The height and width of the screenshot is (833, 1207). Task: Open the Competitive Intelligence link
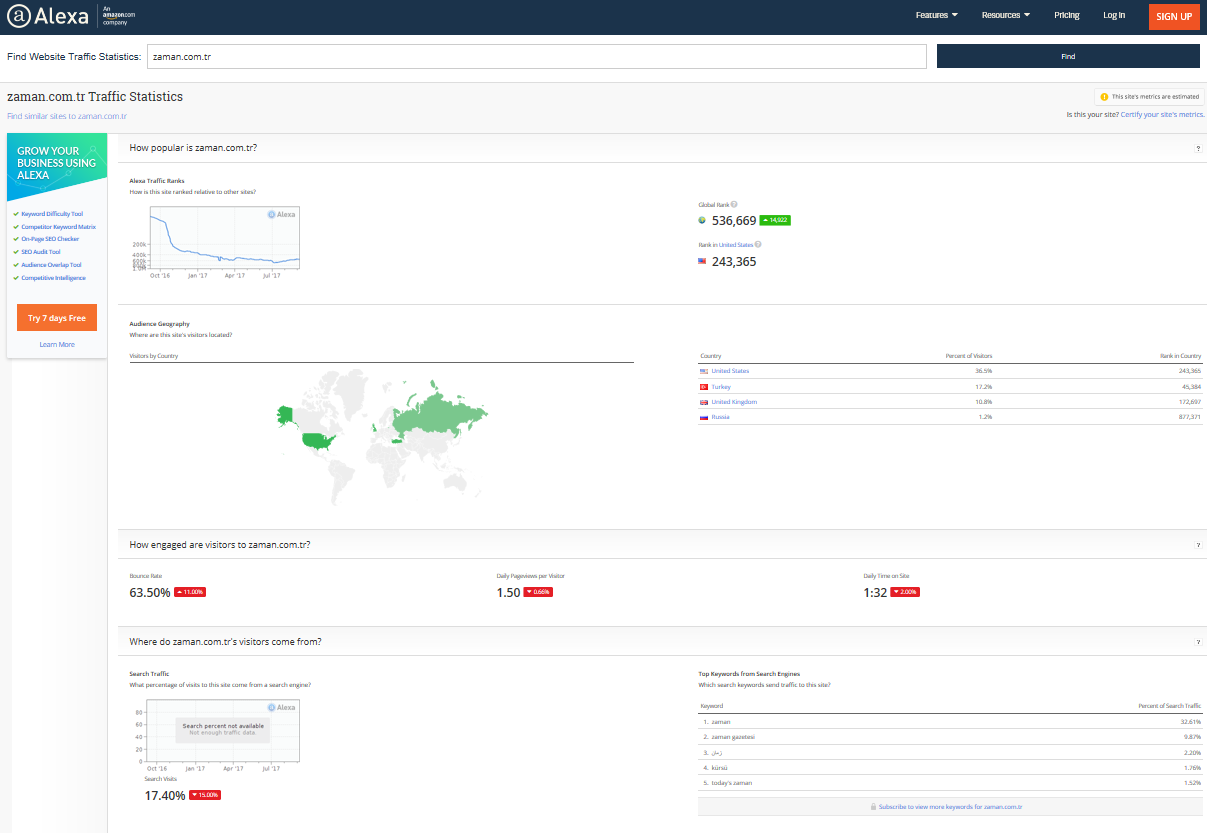coord(53,278)
